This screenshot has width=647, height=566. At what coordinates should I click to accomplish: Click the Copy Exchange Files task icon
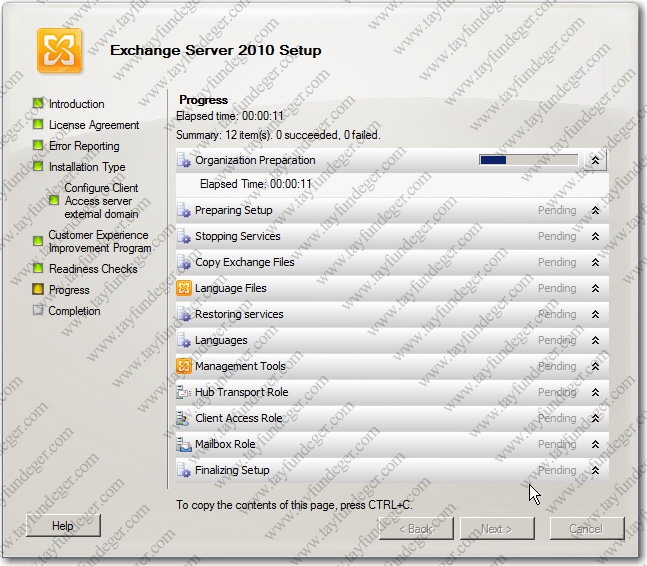(x=184, y=262)
